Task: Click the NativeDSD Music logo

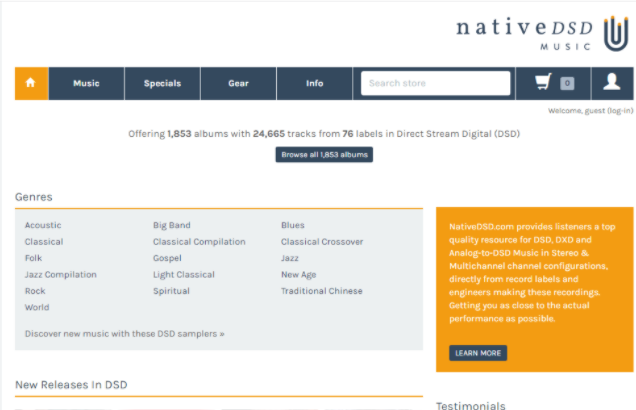Action: 543,34
